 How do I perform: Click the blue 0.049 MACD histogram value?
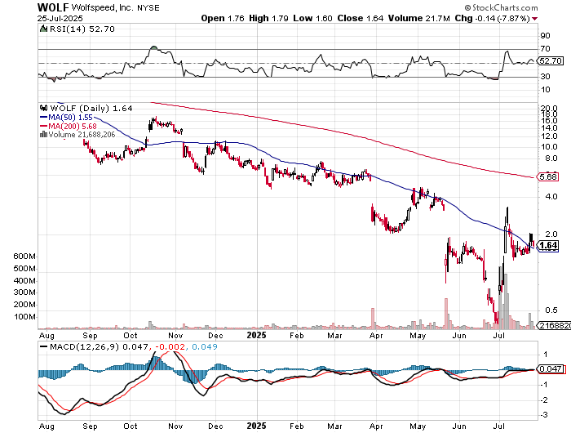204,347
